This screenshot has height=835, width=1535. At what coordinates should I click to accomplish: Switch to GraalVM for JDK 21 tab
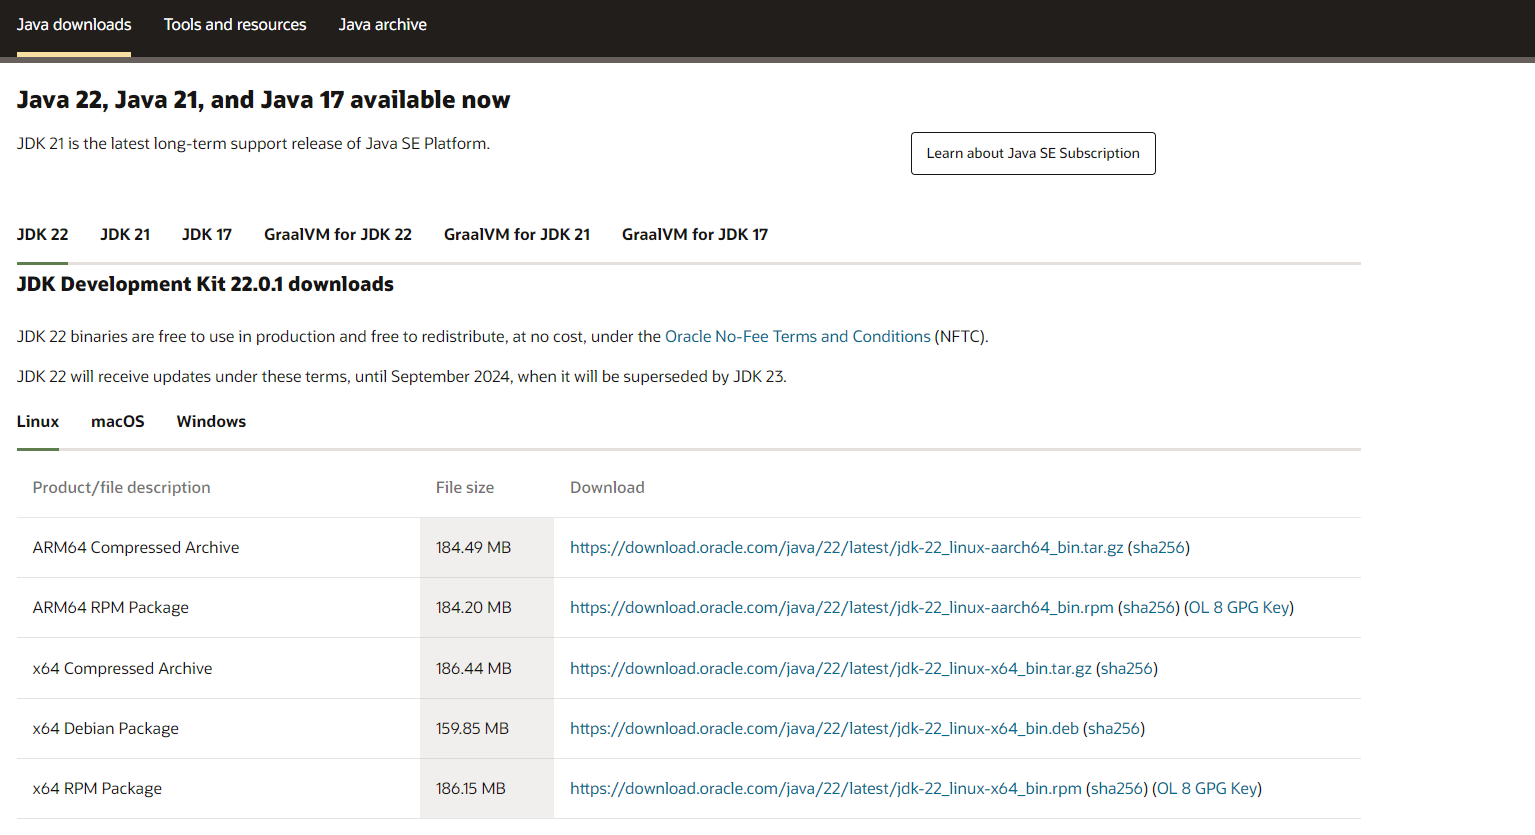517,234
